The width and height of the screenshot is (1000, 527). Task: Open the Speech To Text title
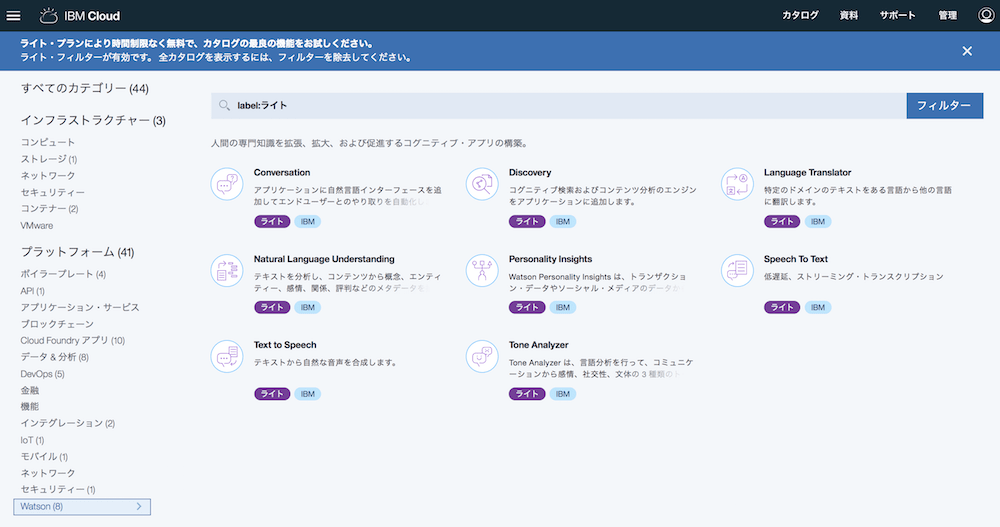(x=796, y=259)
